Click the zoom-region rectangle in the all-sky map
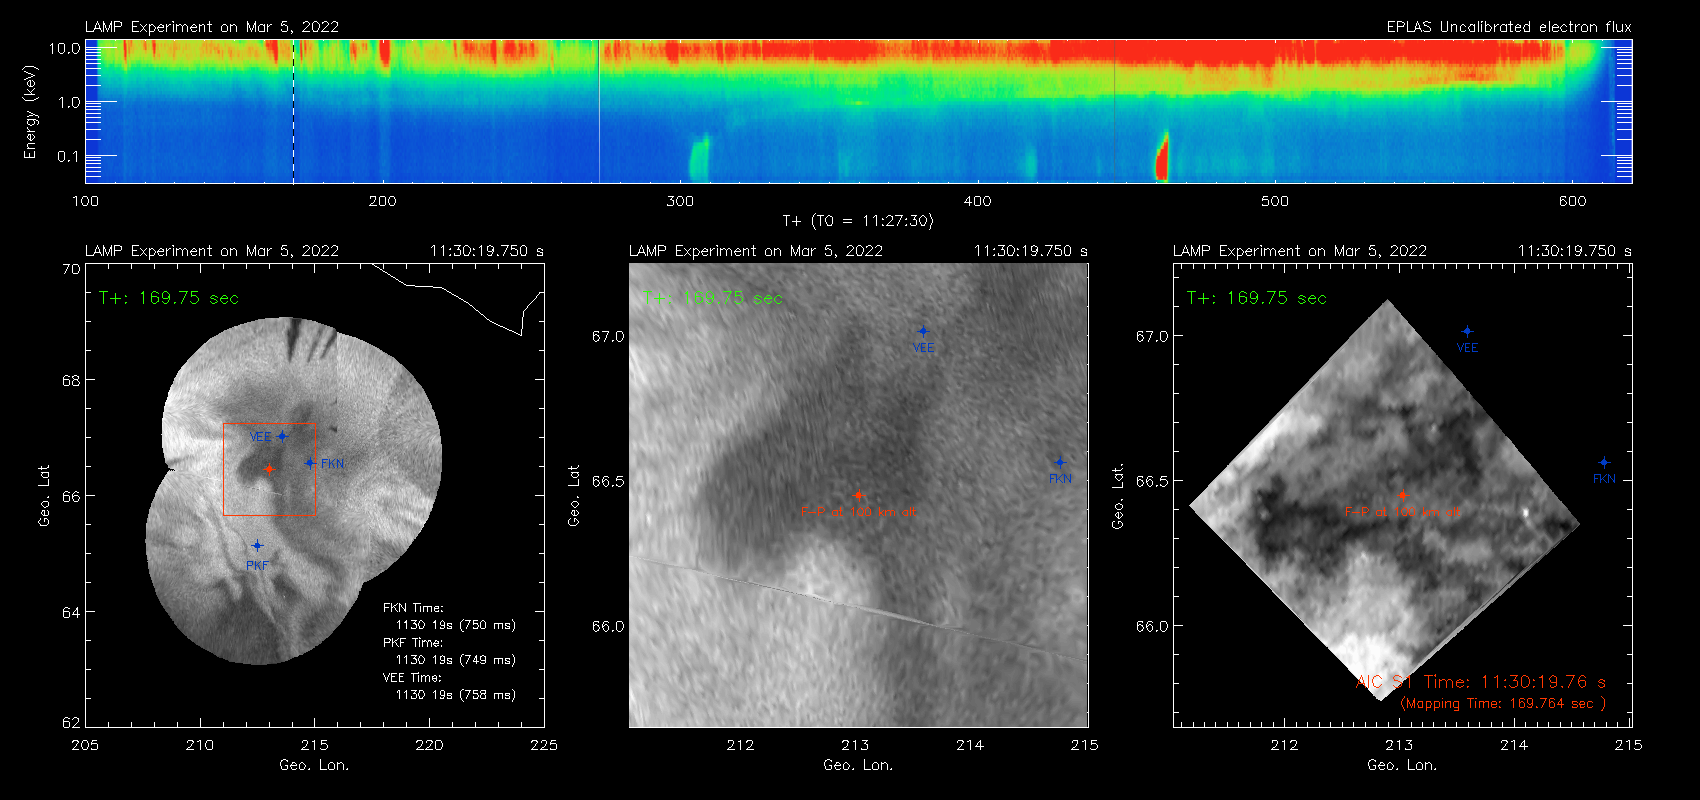 pyautogui.click(x=269, y=469)
